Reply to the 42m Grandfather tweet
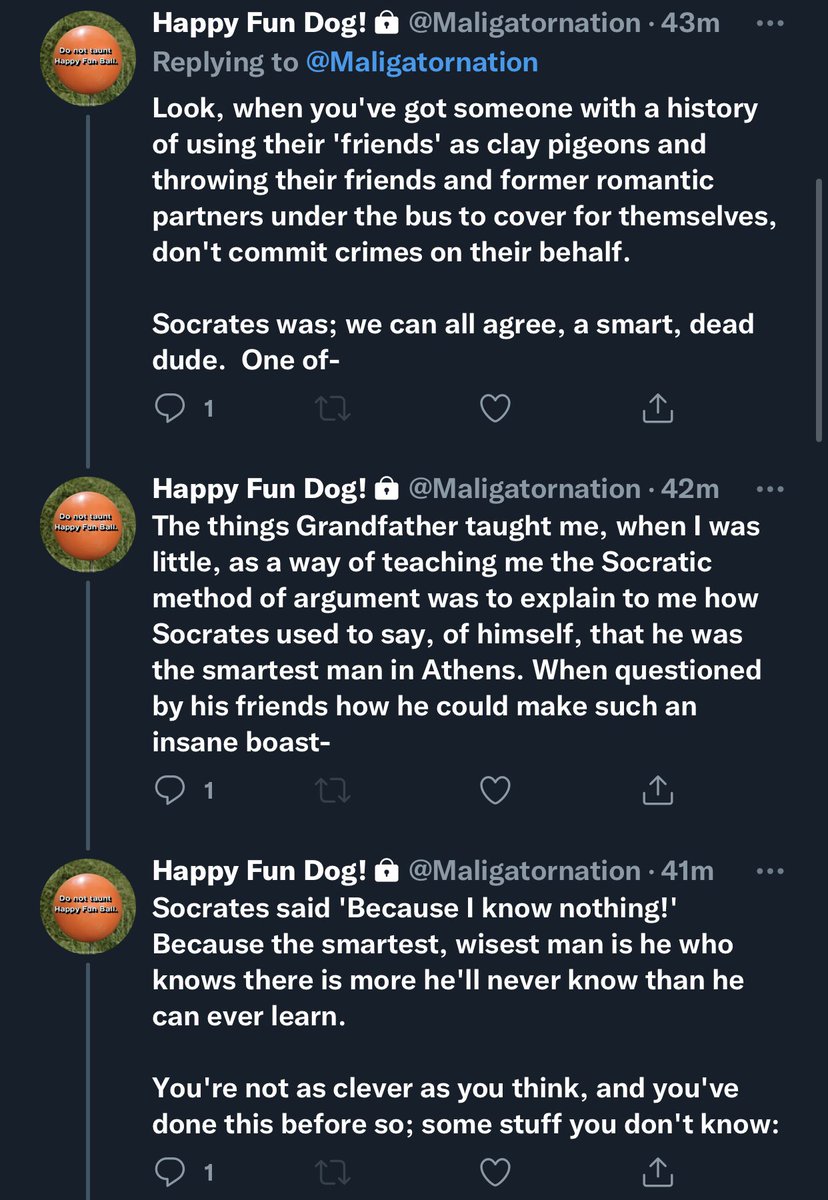 pyautogui.click(x=168, y=791)
